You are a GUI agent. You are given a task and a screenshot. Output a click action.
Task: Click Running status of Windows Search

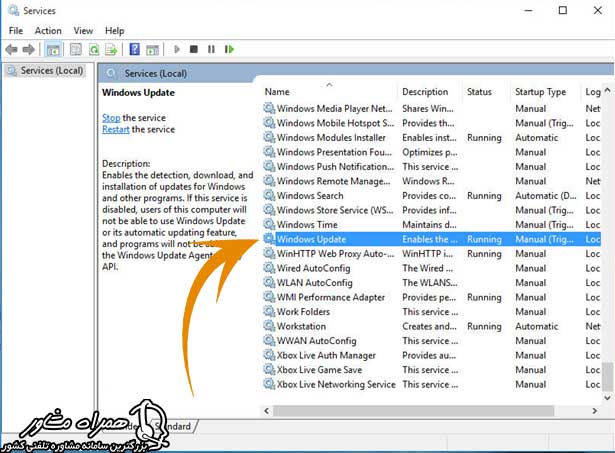tap(484, 195)
